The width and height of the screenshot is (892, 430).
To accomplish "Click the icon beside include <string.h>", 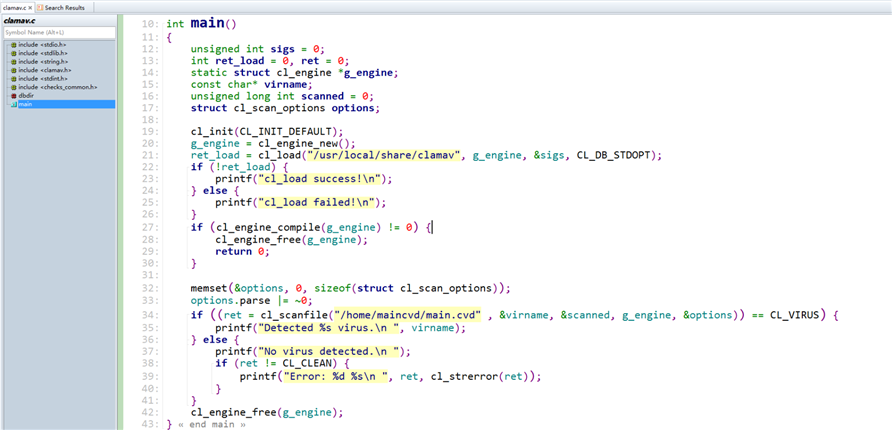I will (x=14, y=61).
